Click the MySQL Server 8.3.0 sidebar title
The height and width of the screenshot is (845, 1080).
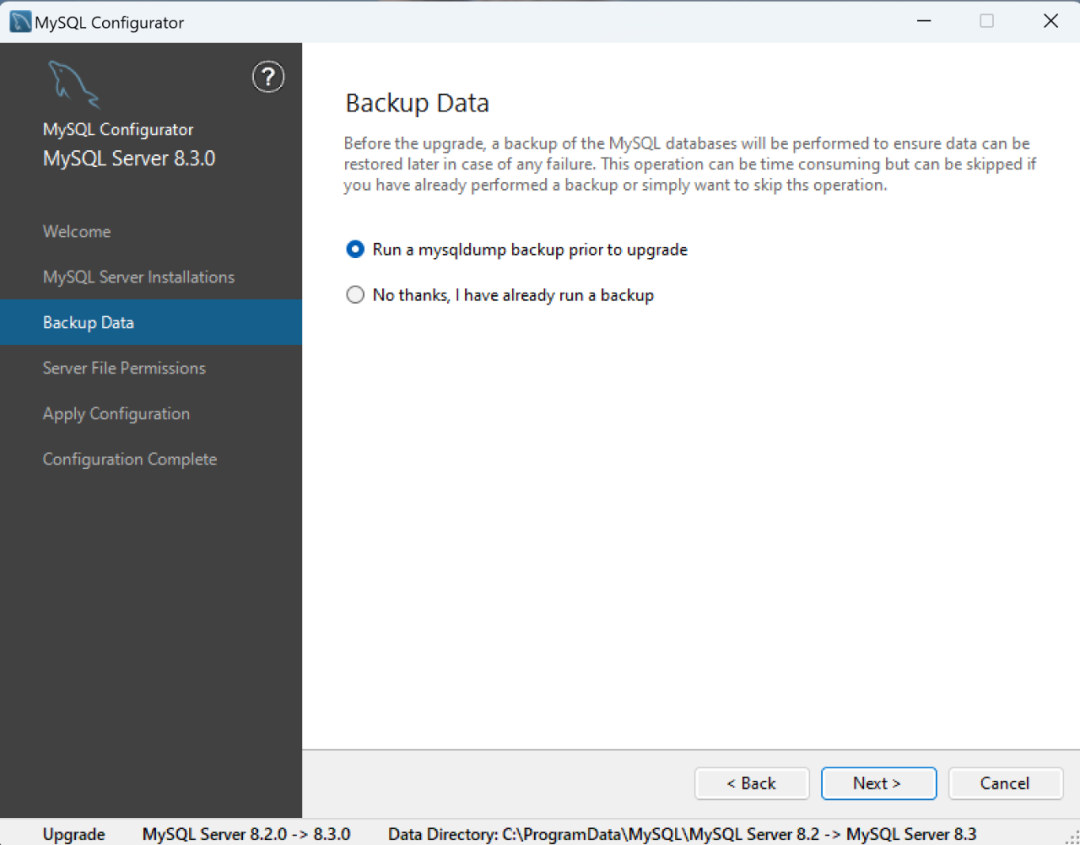point(129,158)
